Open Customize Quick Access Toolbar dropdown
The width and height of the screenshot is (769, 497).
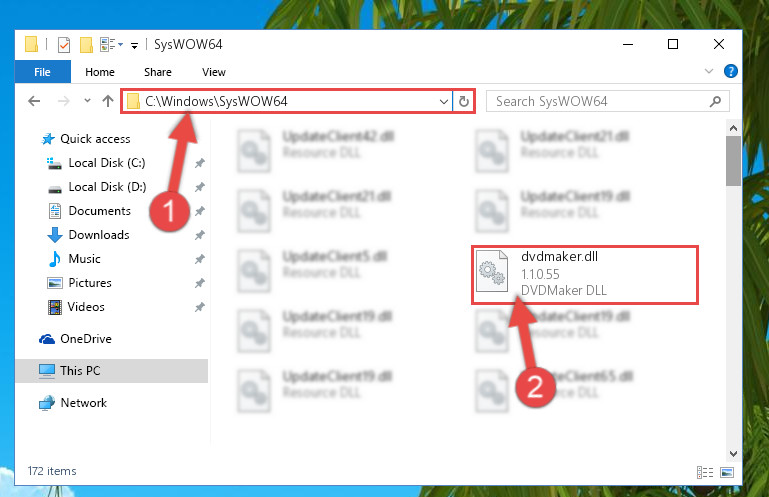coord(134,46)
